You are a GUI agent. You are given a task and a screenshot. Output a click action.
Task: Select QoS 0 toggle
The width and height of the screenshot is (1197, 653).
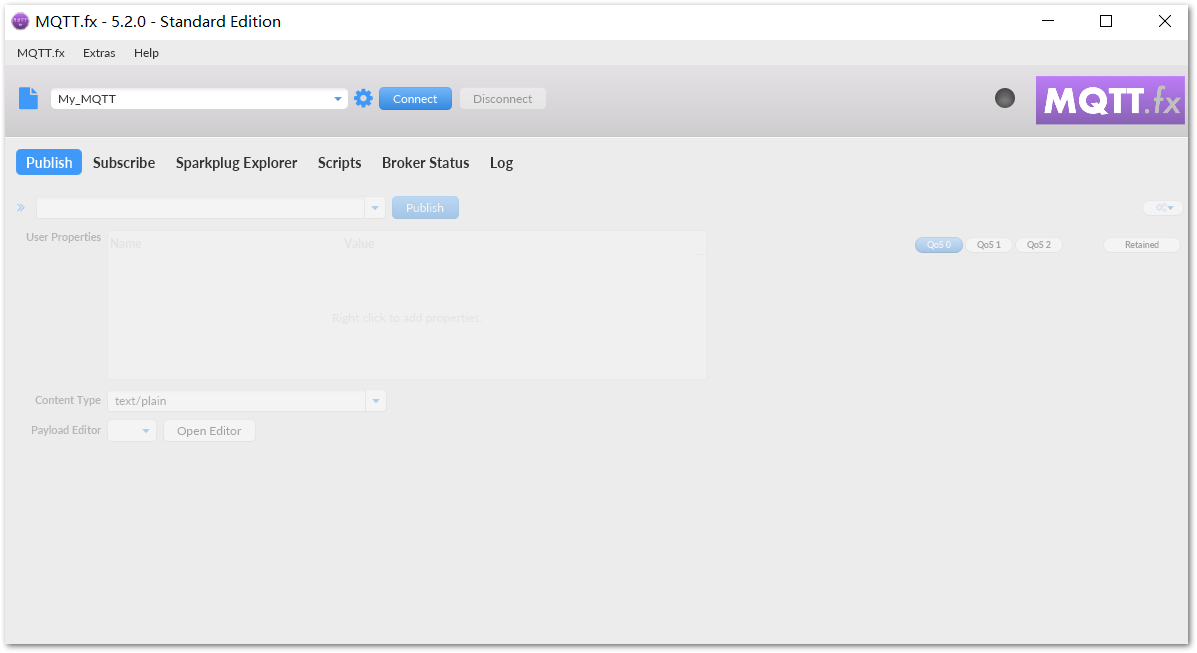tap(939, 245)
